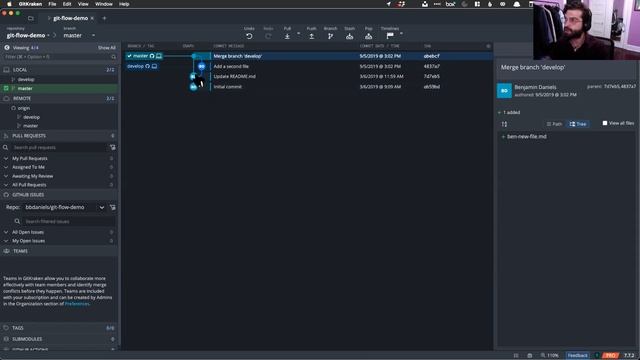This screenshot has width=640, height=360.
Task: Open ben-new-file.md in commit panel
Action: tap(527, 136)
